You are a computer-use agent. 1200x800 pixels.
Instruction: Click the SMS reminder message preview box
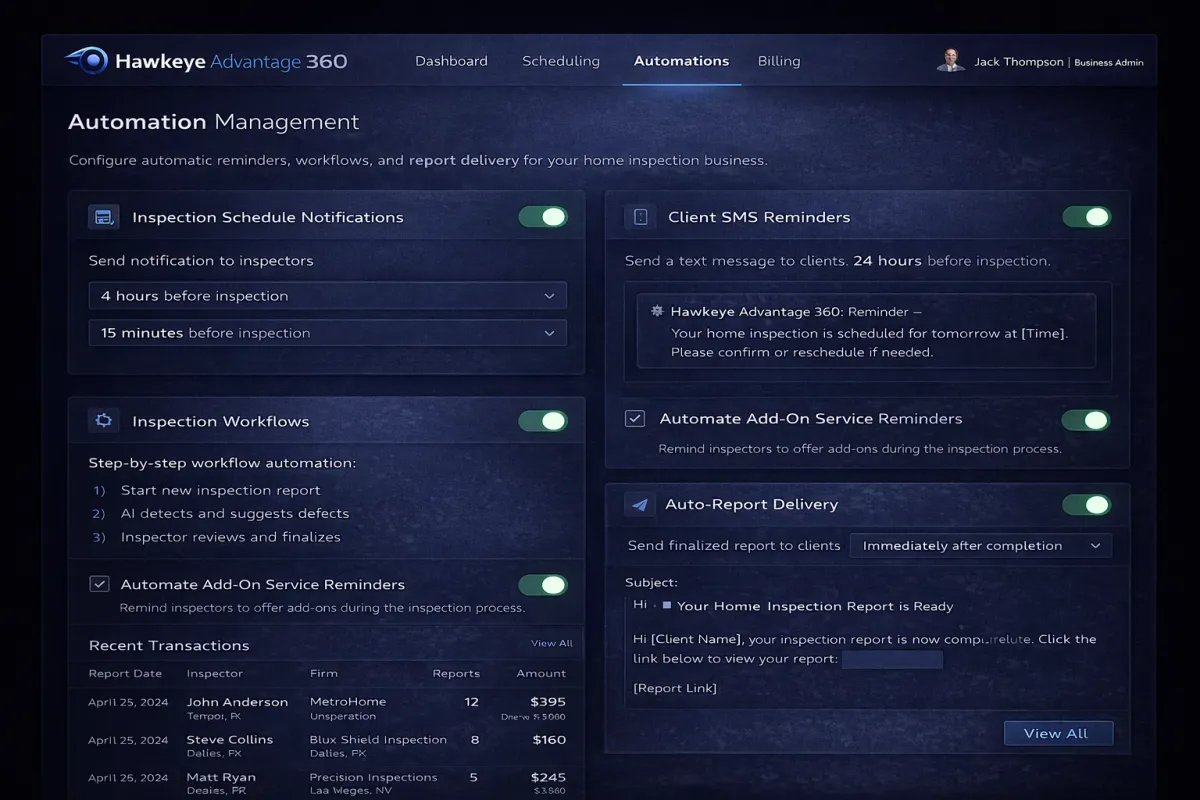(x=866, y=331)
